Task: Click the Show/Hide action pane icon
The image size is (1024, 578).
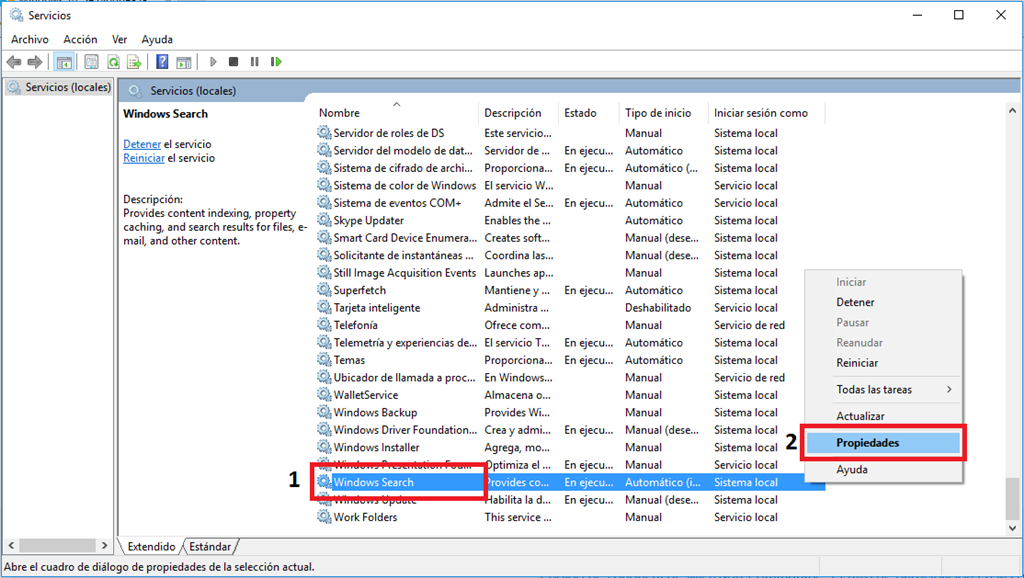Action: coord(184,62)
